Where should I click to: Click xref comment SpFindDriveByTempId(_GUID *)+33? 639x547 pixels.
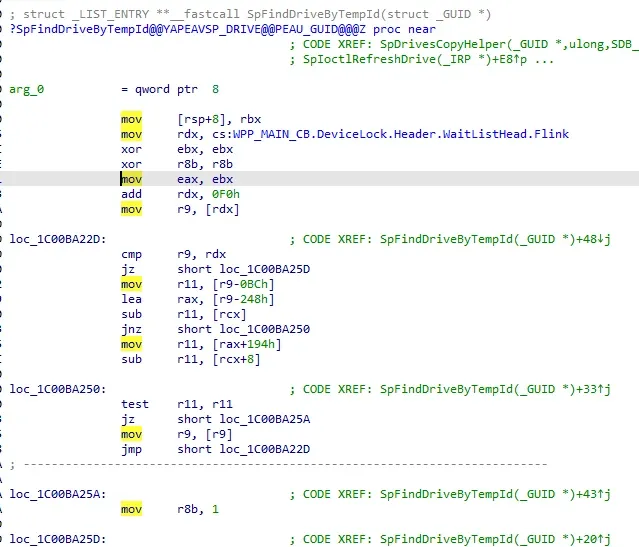point(495,389)
